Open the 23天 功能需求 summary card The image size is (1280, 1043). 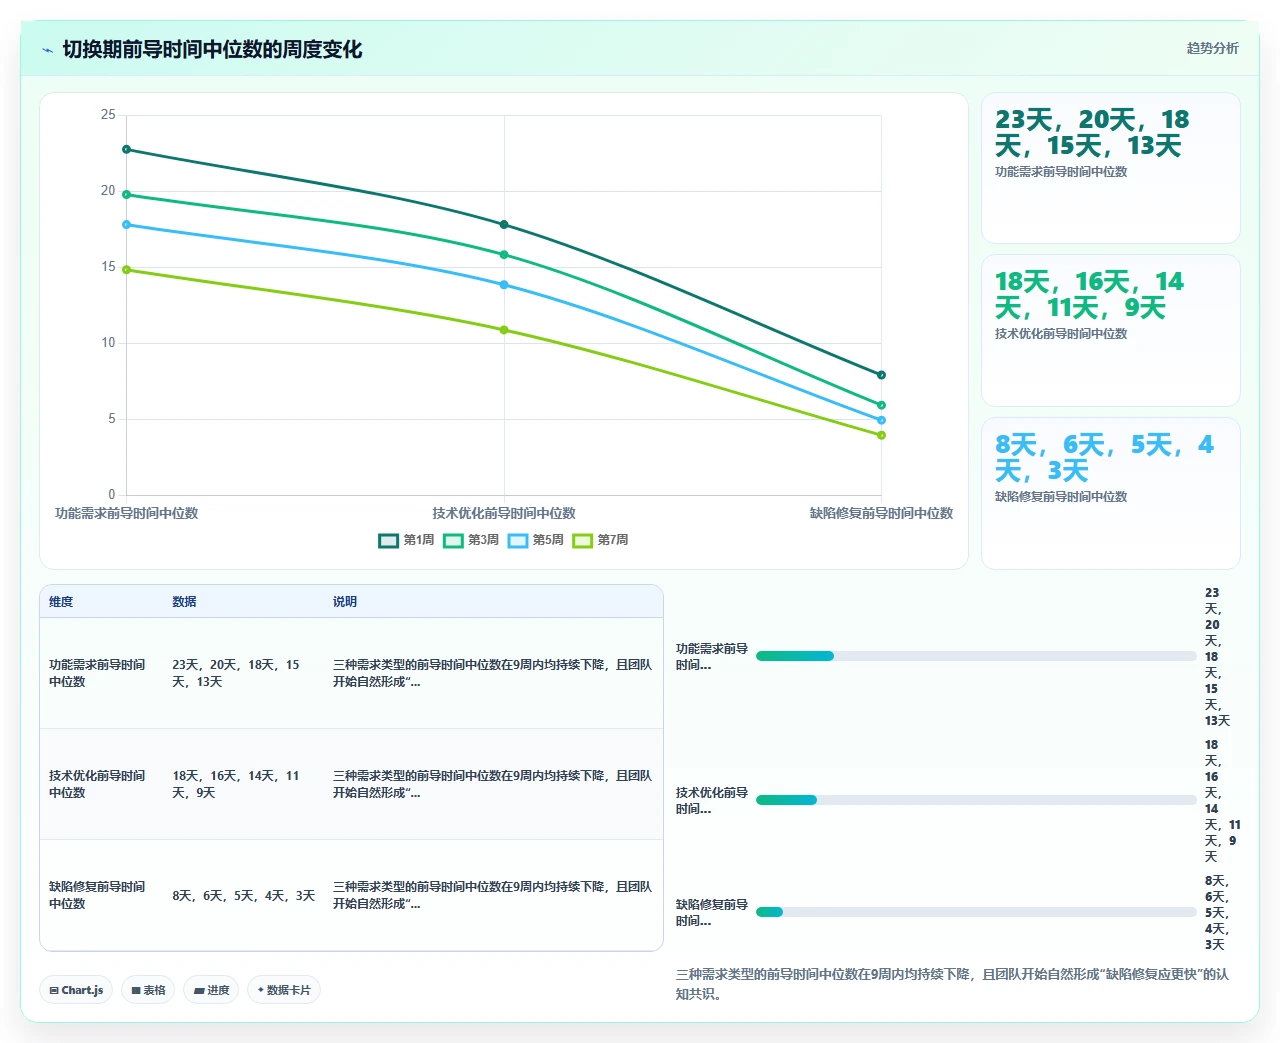(1111, 168)
